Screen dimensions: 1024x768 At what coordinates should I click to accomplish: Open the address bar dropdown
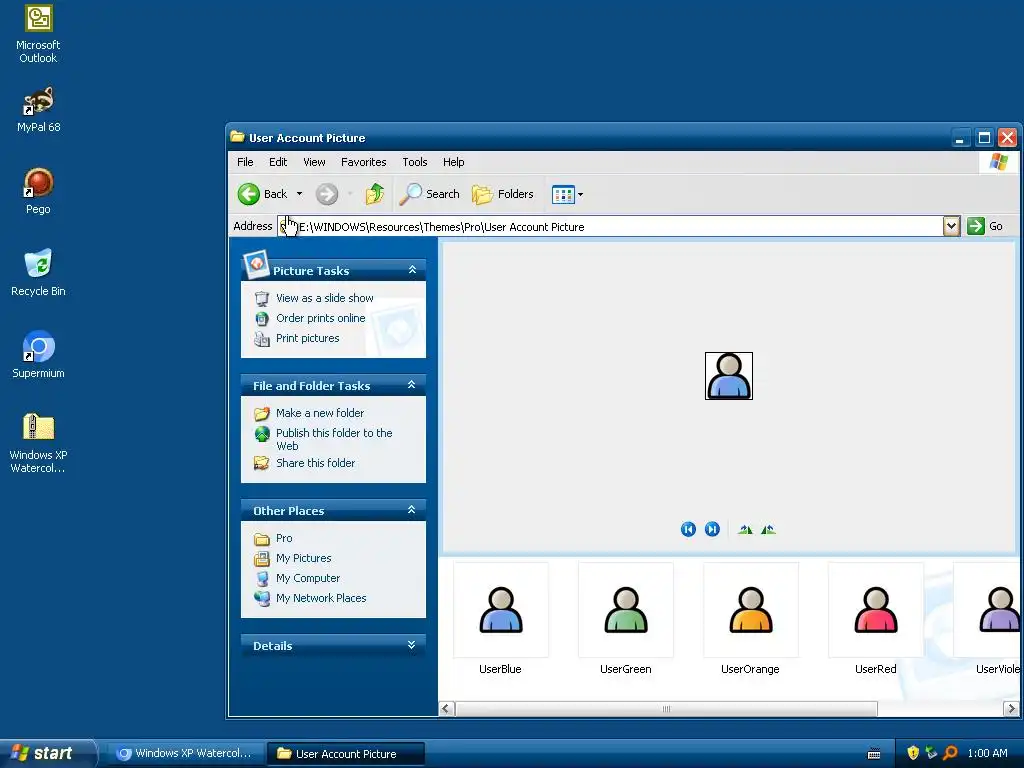pyautogui.click(x=952, y=226)
